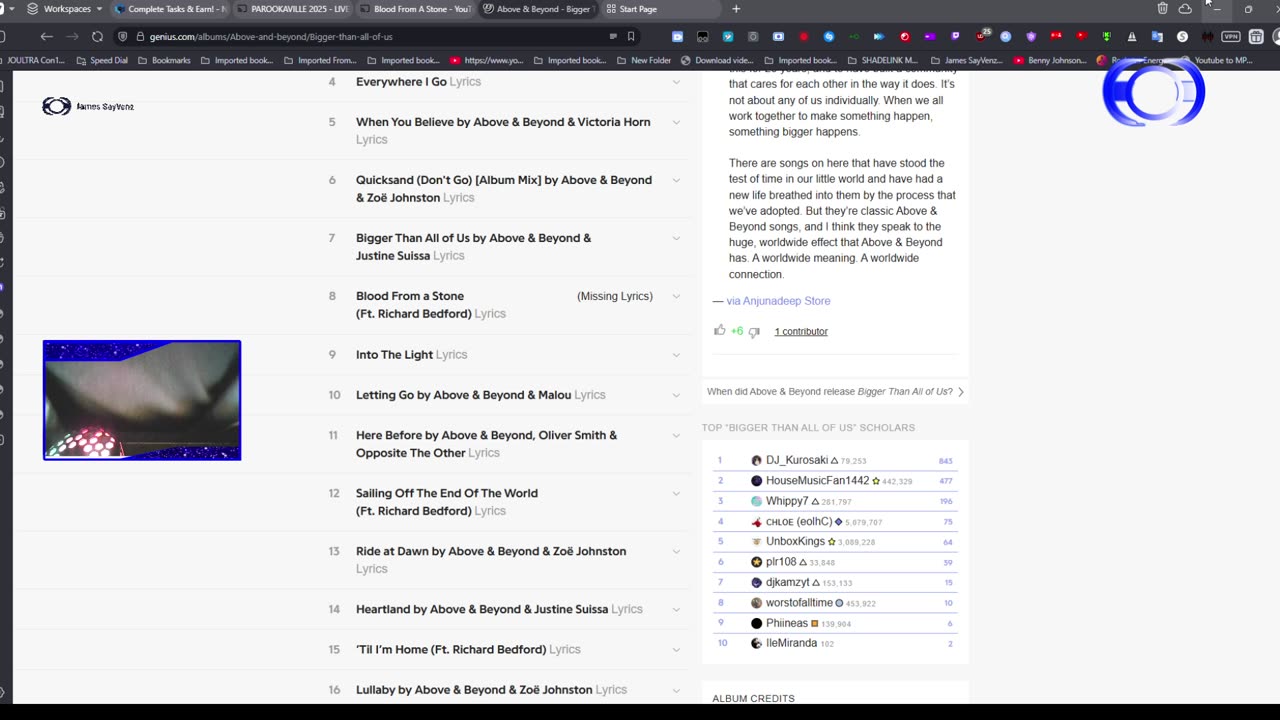Screen dimensions: 1280x720
Task: Click the VLC cone extension icon
Action: pos(1132,36)
